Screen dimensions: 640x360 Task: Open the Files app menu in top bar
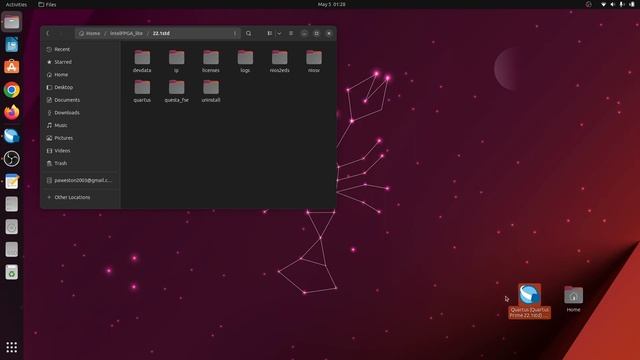(x=47, y=4)
